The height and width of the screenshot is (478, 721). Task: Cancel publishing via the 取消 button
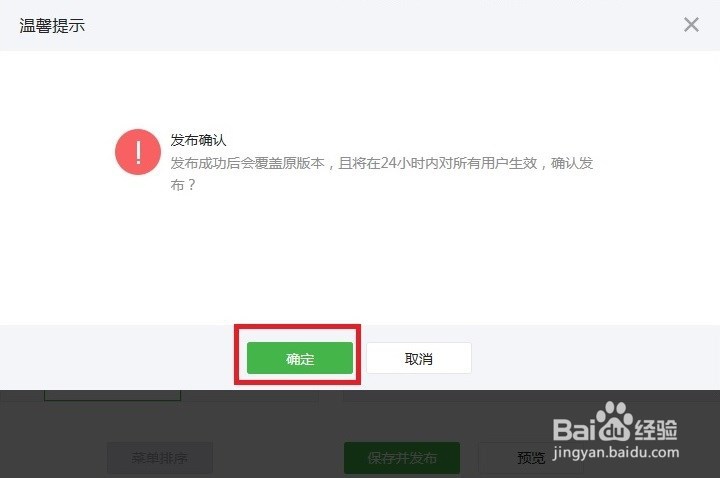coord(419,358)
